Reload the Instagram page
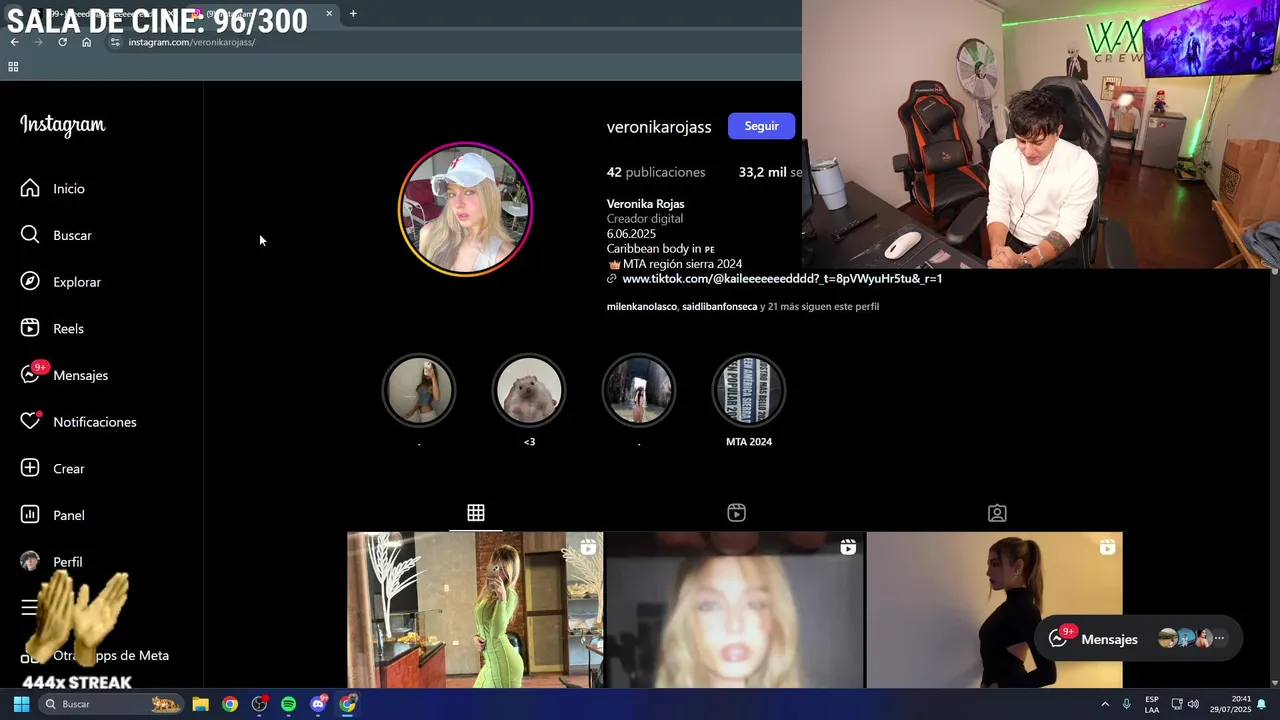This screenshot has height=720, width=1280. [62, 42]
